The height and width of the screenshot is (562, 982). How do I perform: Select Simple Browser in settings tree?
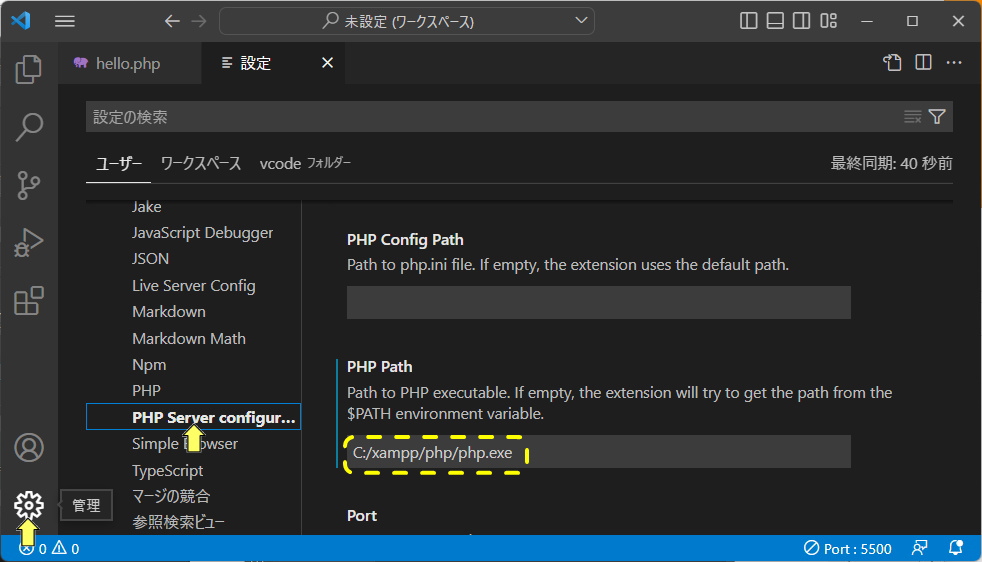tap(185, 444)
